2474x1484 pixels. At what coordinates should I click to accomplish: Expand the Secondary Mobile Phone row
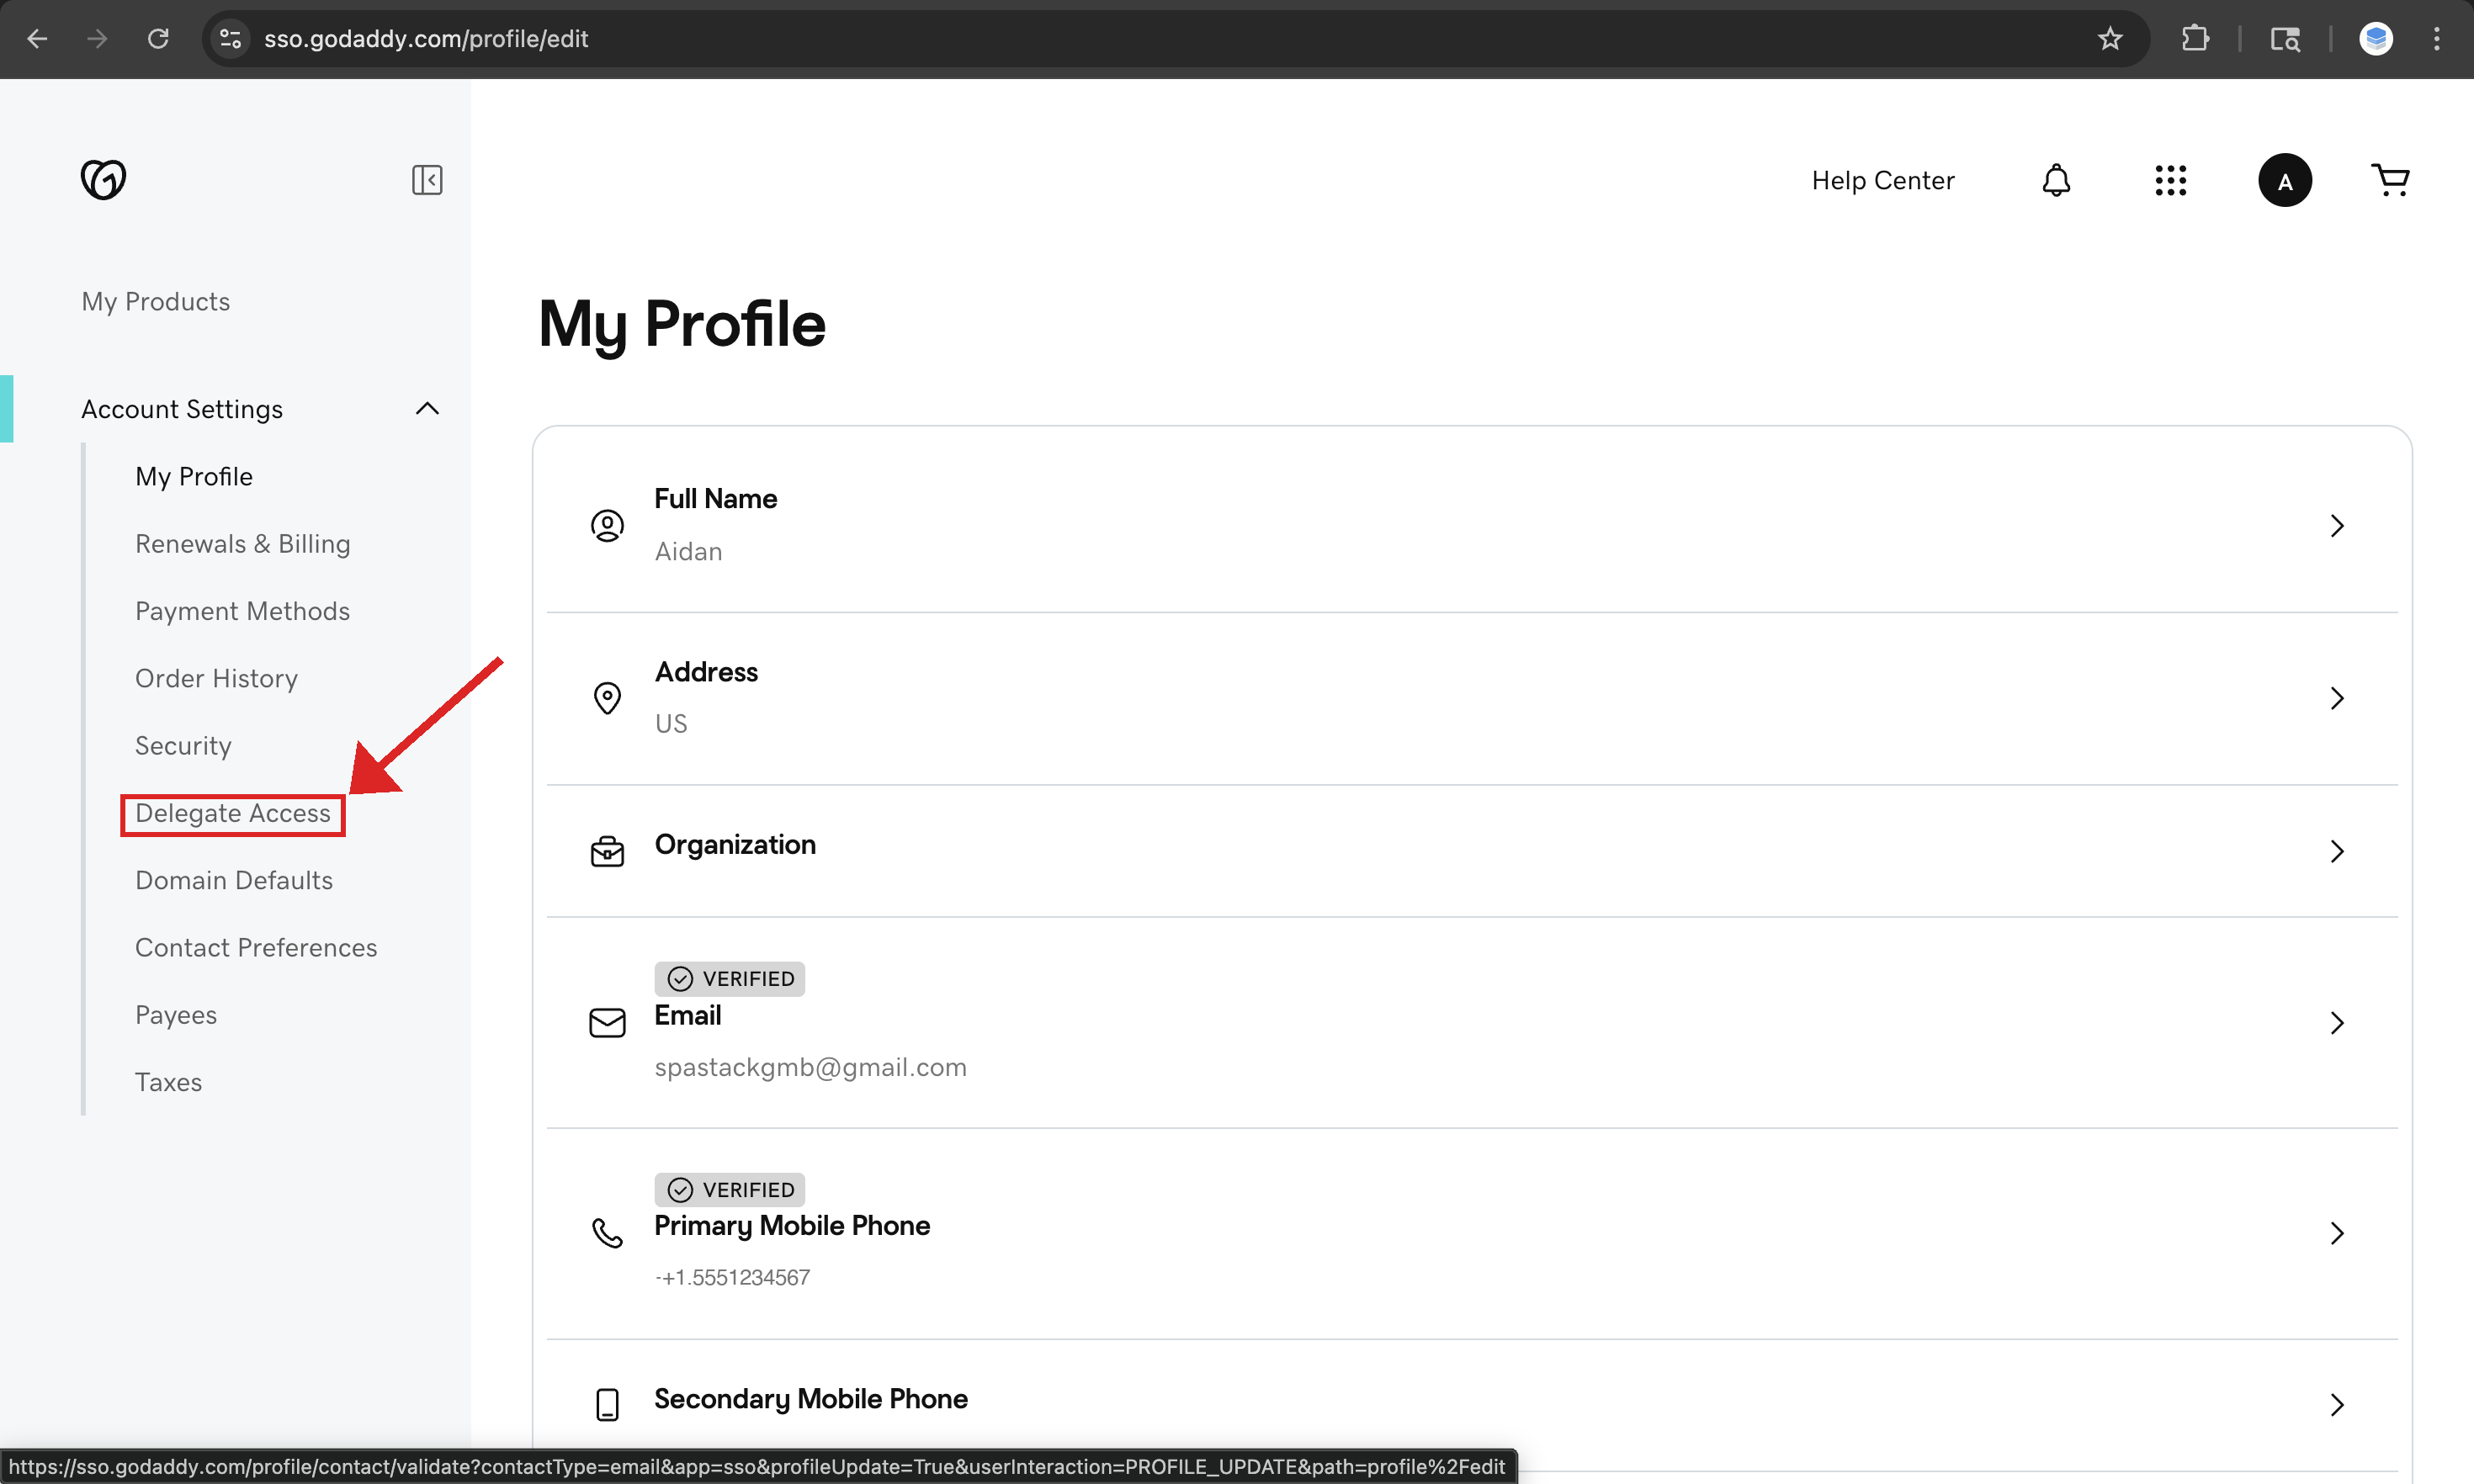(x=2337, y=1404)
